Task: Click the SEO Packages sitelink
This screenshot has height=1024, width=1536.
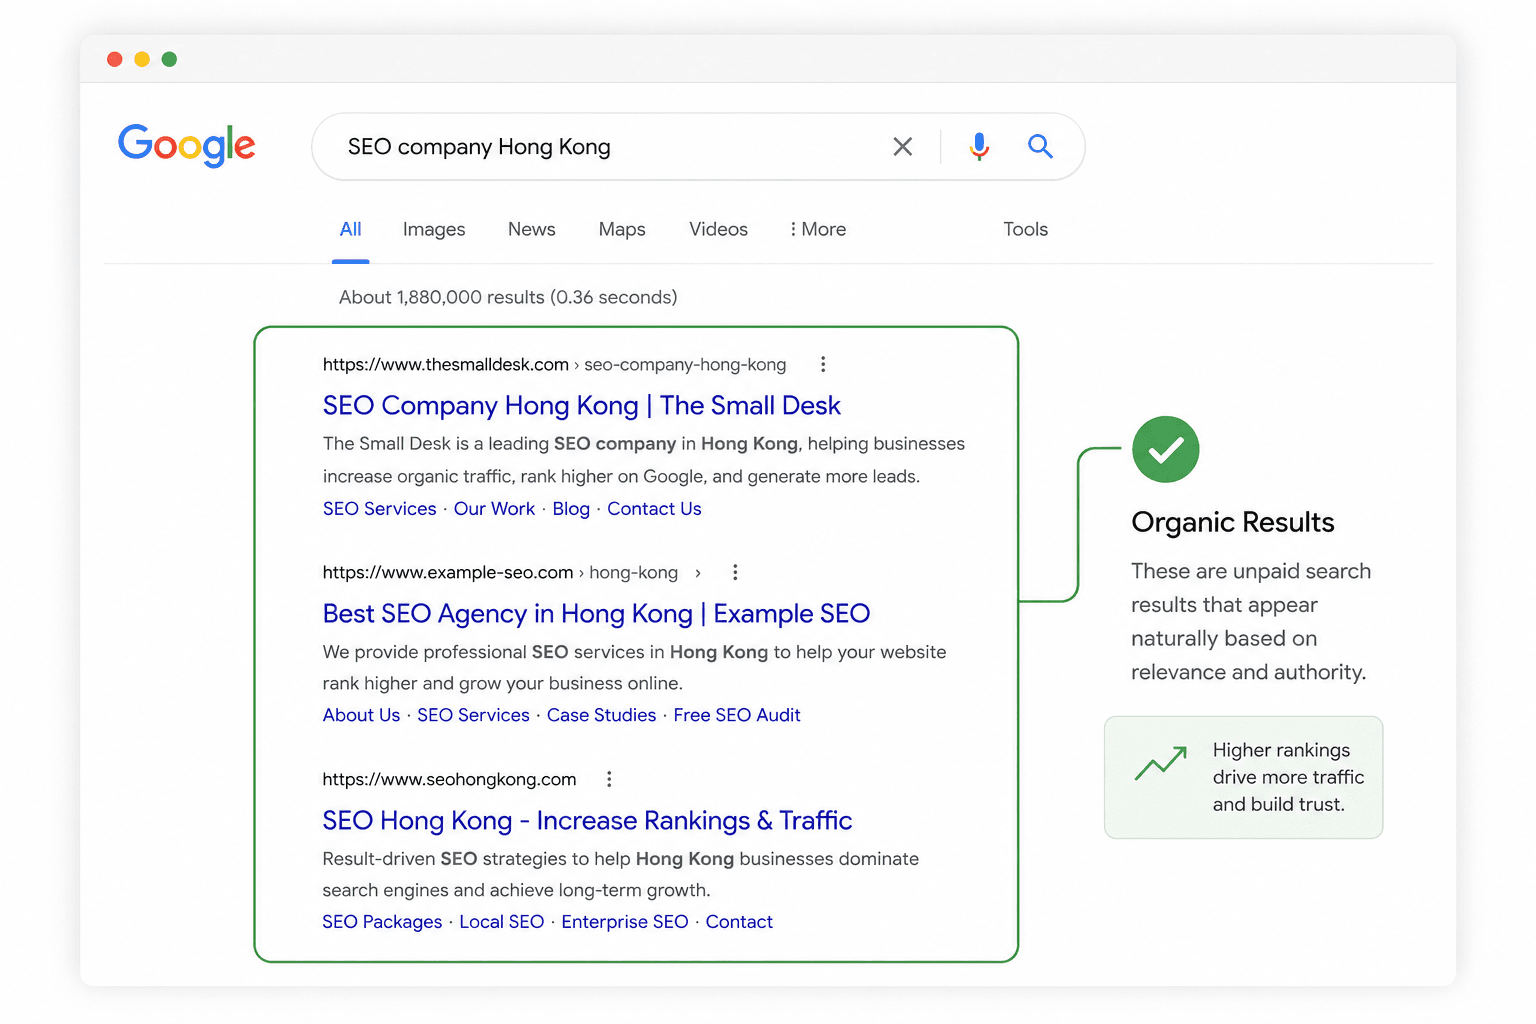Action: (x=382, y=922)
